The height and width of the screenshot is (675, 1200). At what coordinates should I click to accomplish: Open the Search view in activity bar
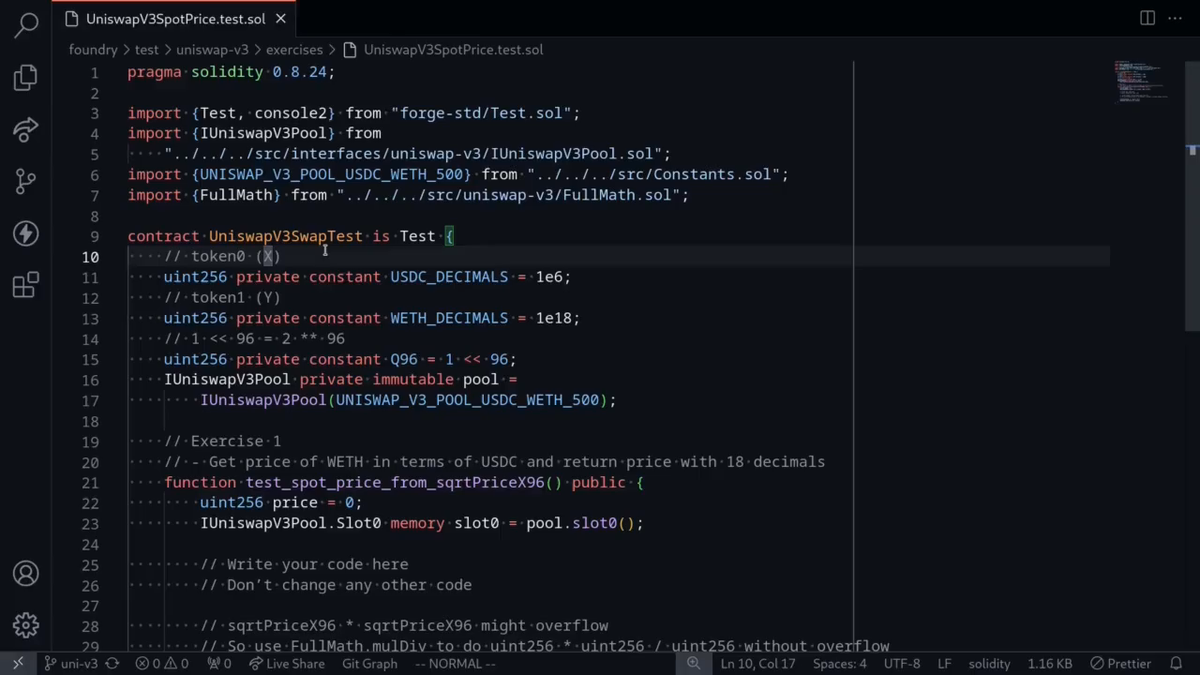tap(26, 25)
